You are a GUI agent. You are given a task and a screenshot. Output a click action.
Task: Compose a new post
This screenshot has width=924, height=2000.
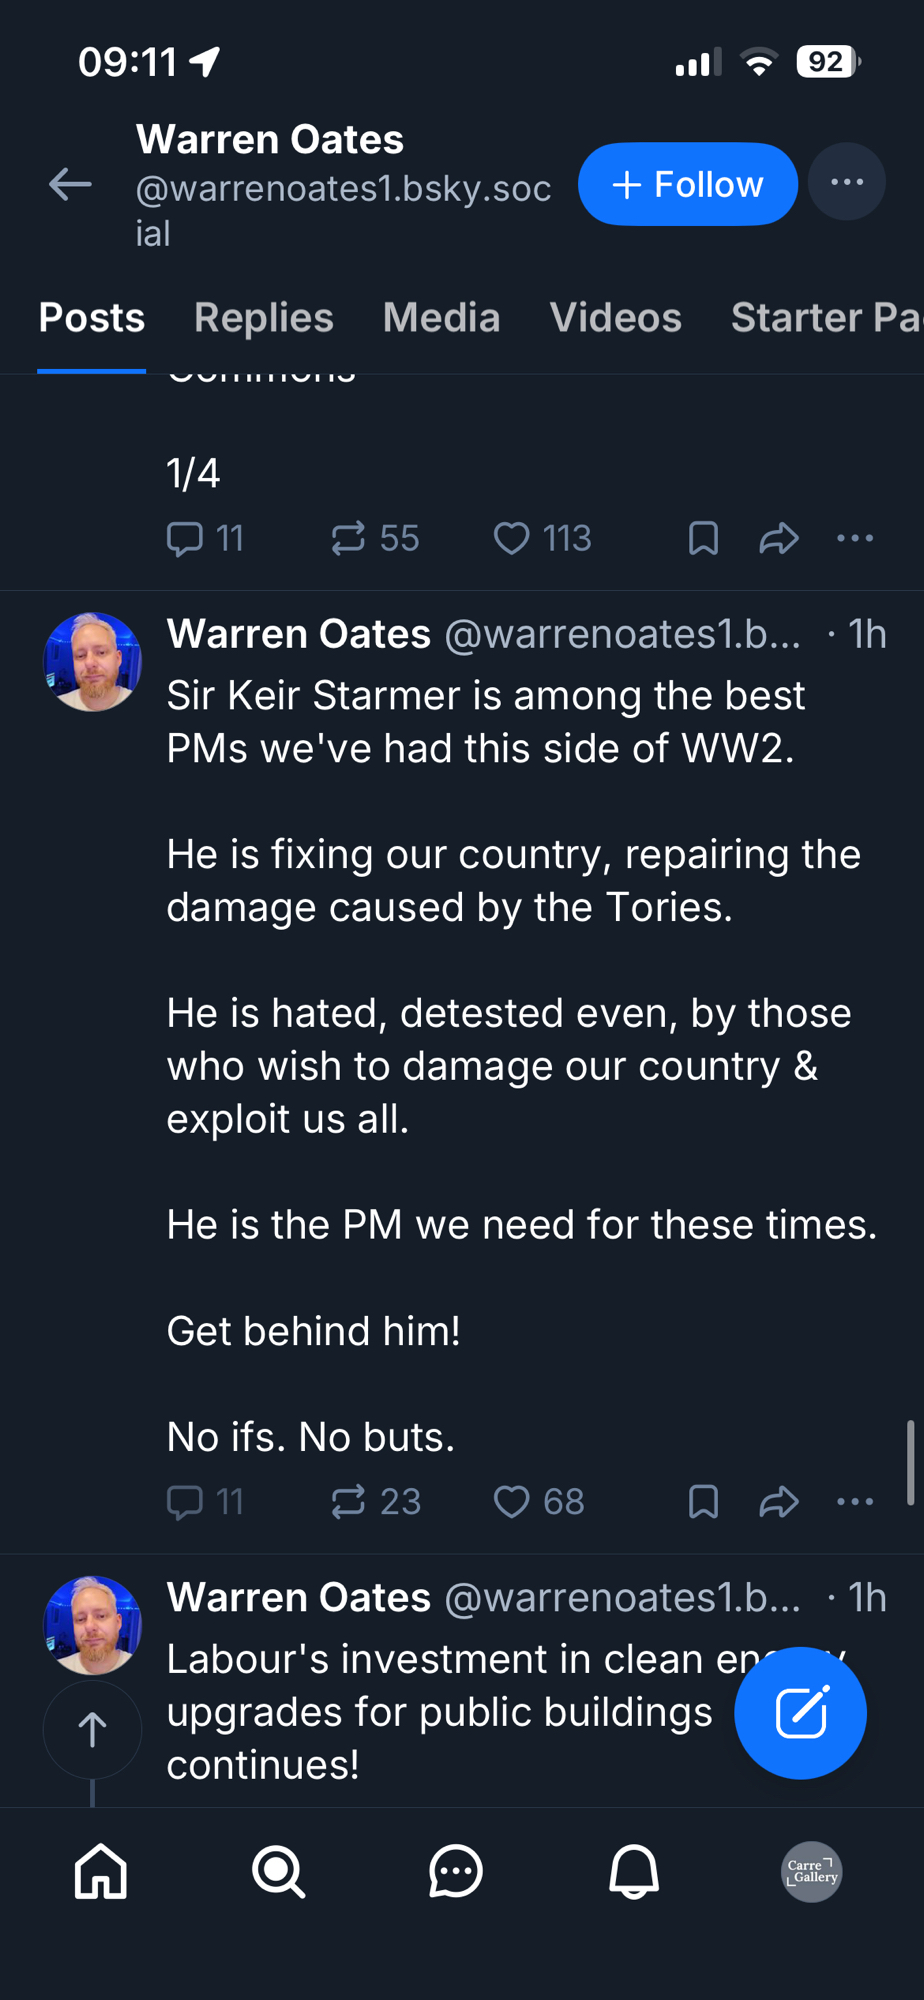pos(800,1713)
